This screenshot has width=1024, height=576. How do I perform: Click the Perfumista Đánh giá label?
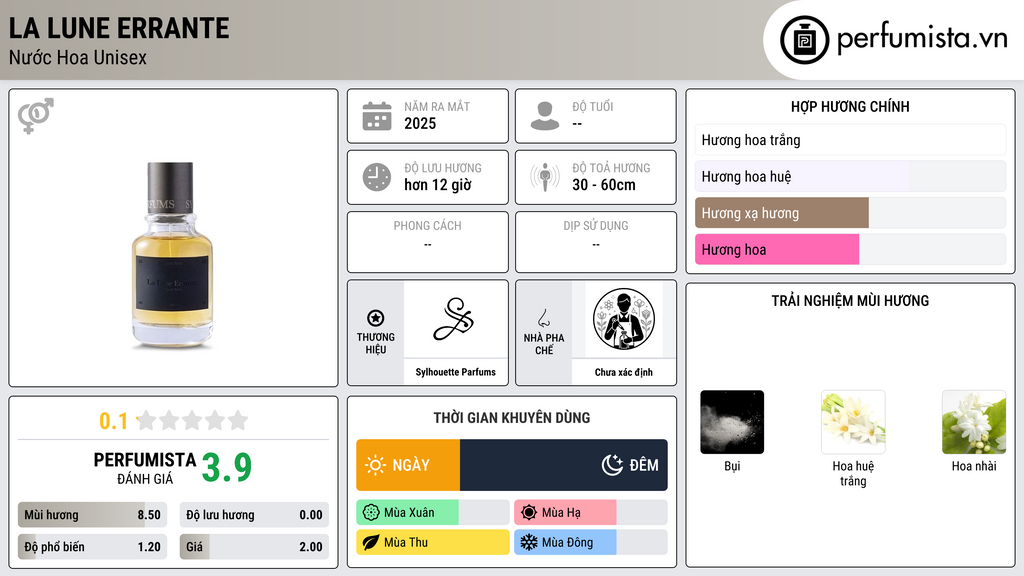145,468
